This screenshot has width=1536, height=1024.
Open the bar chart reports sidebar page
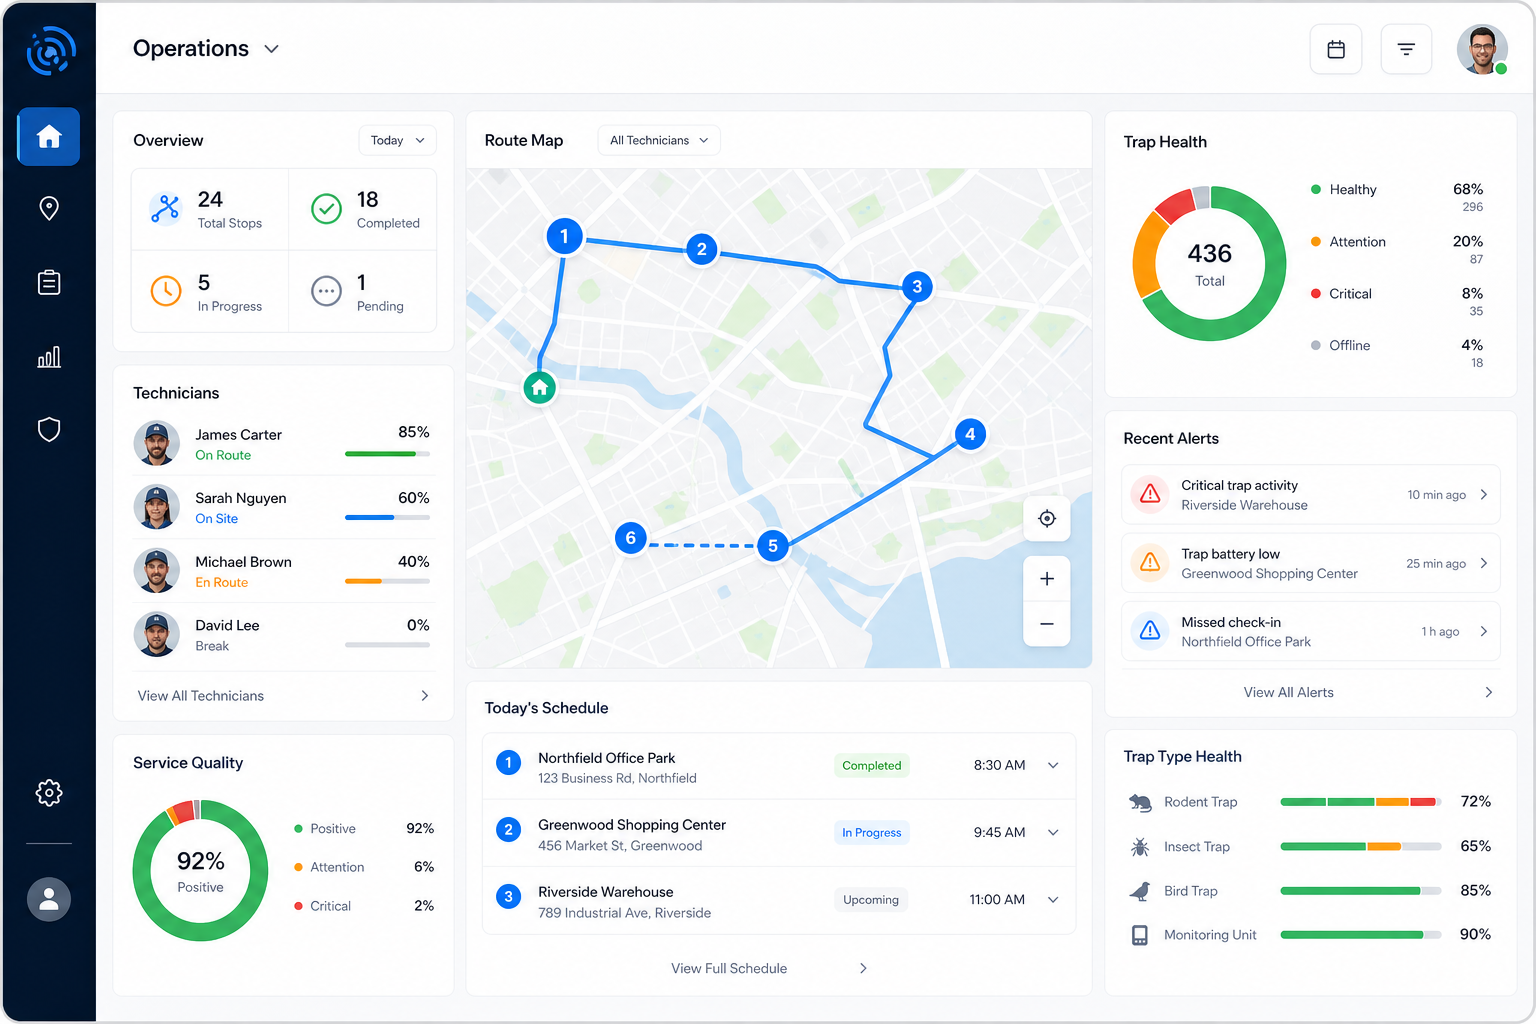pos(49,357)
